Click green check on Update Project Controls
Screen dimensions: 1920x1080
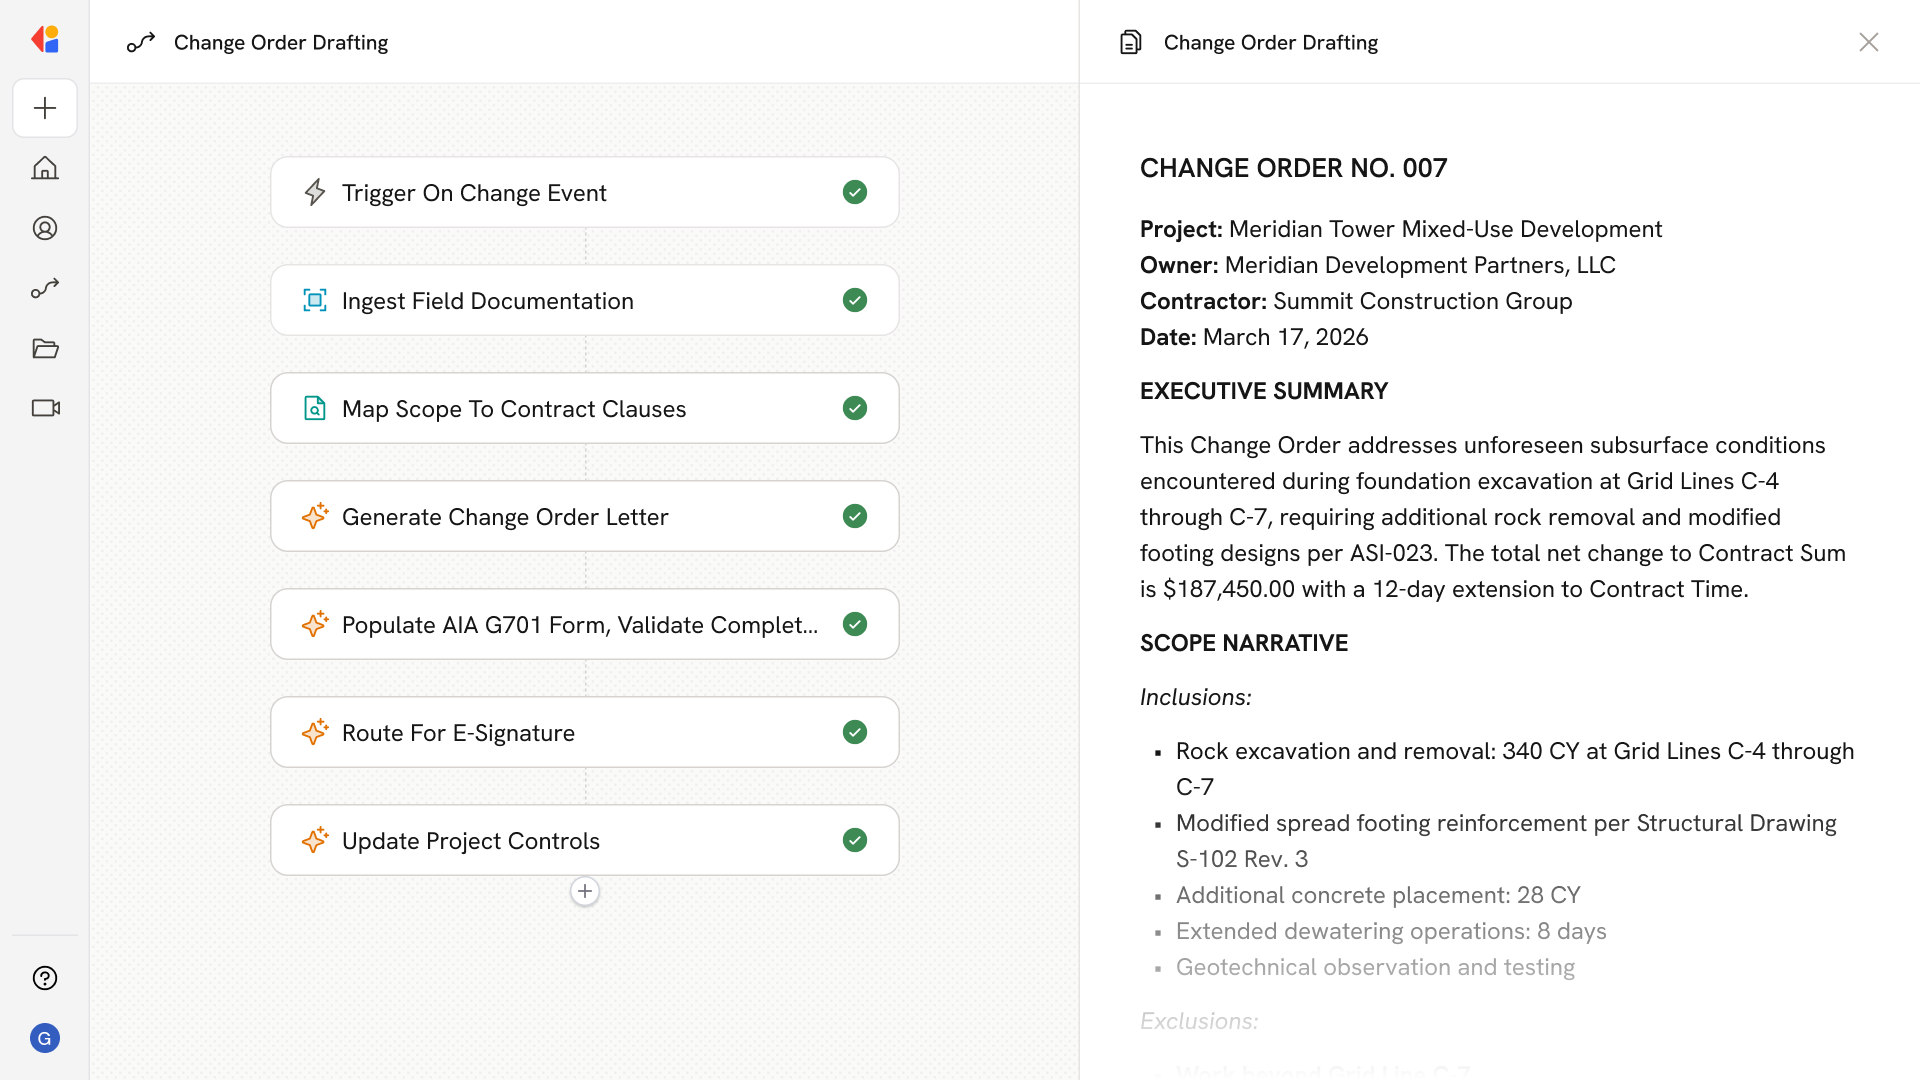pos(854,840)
